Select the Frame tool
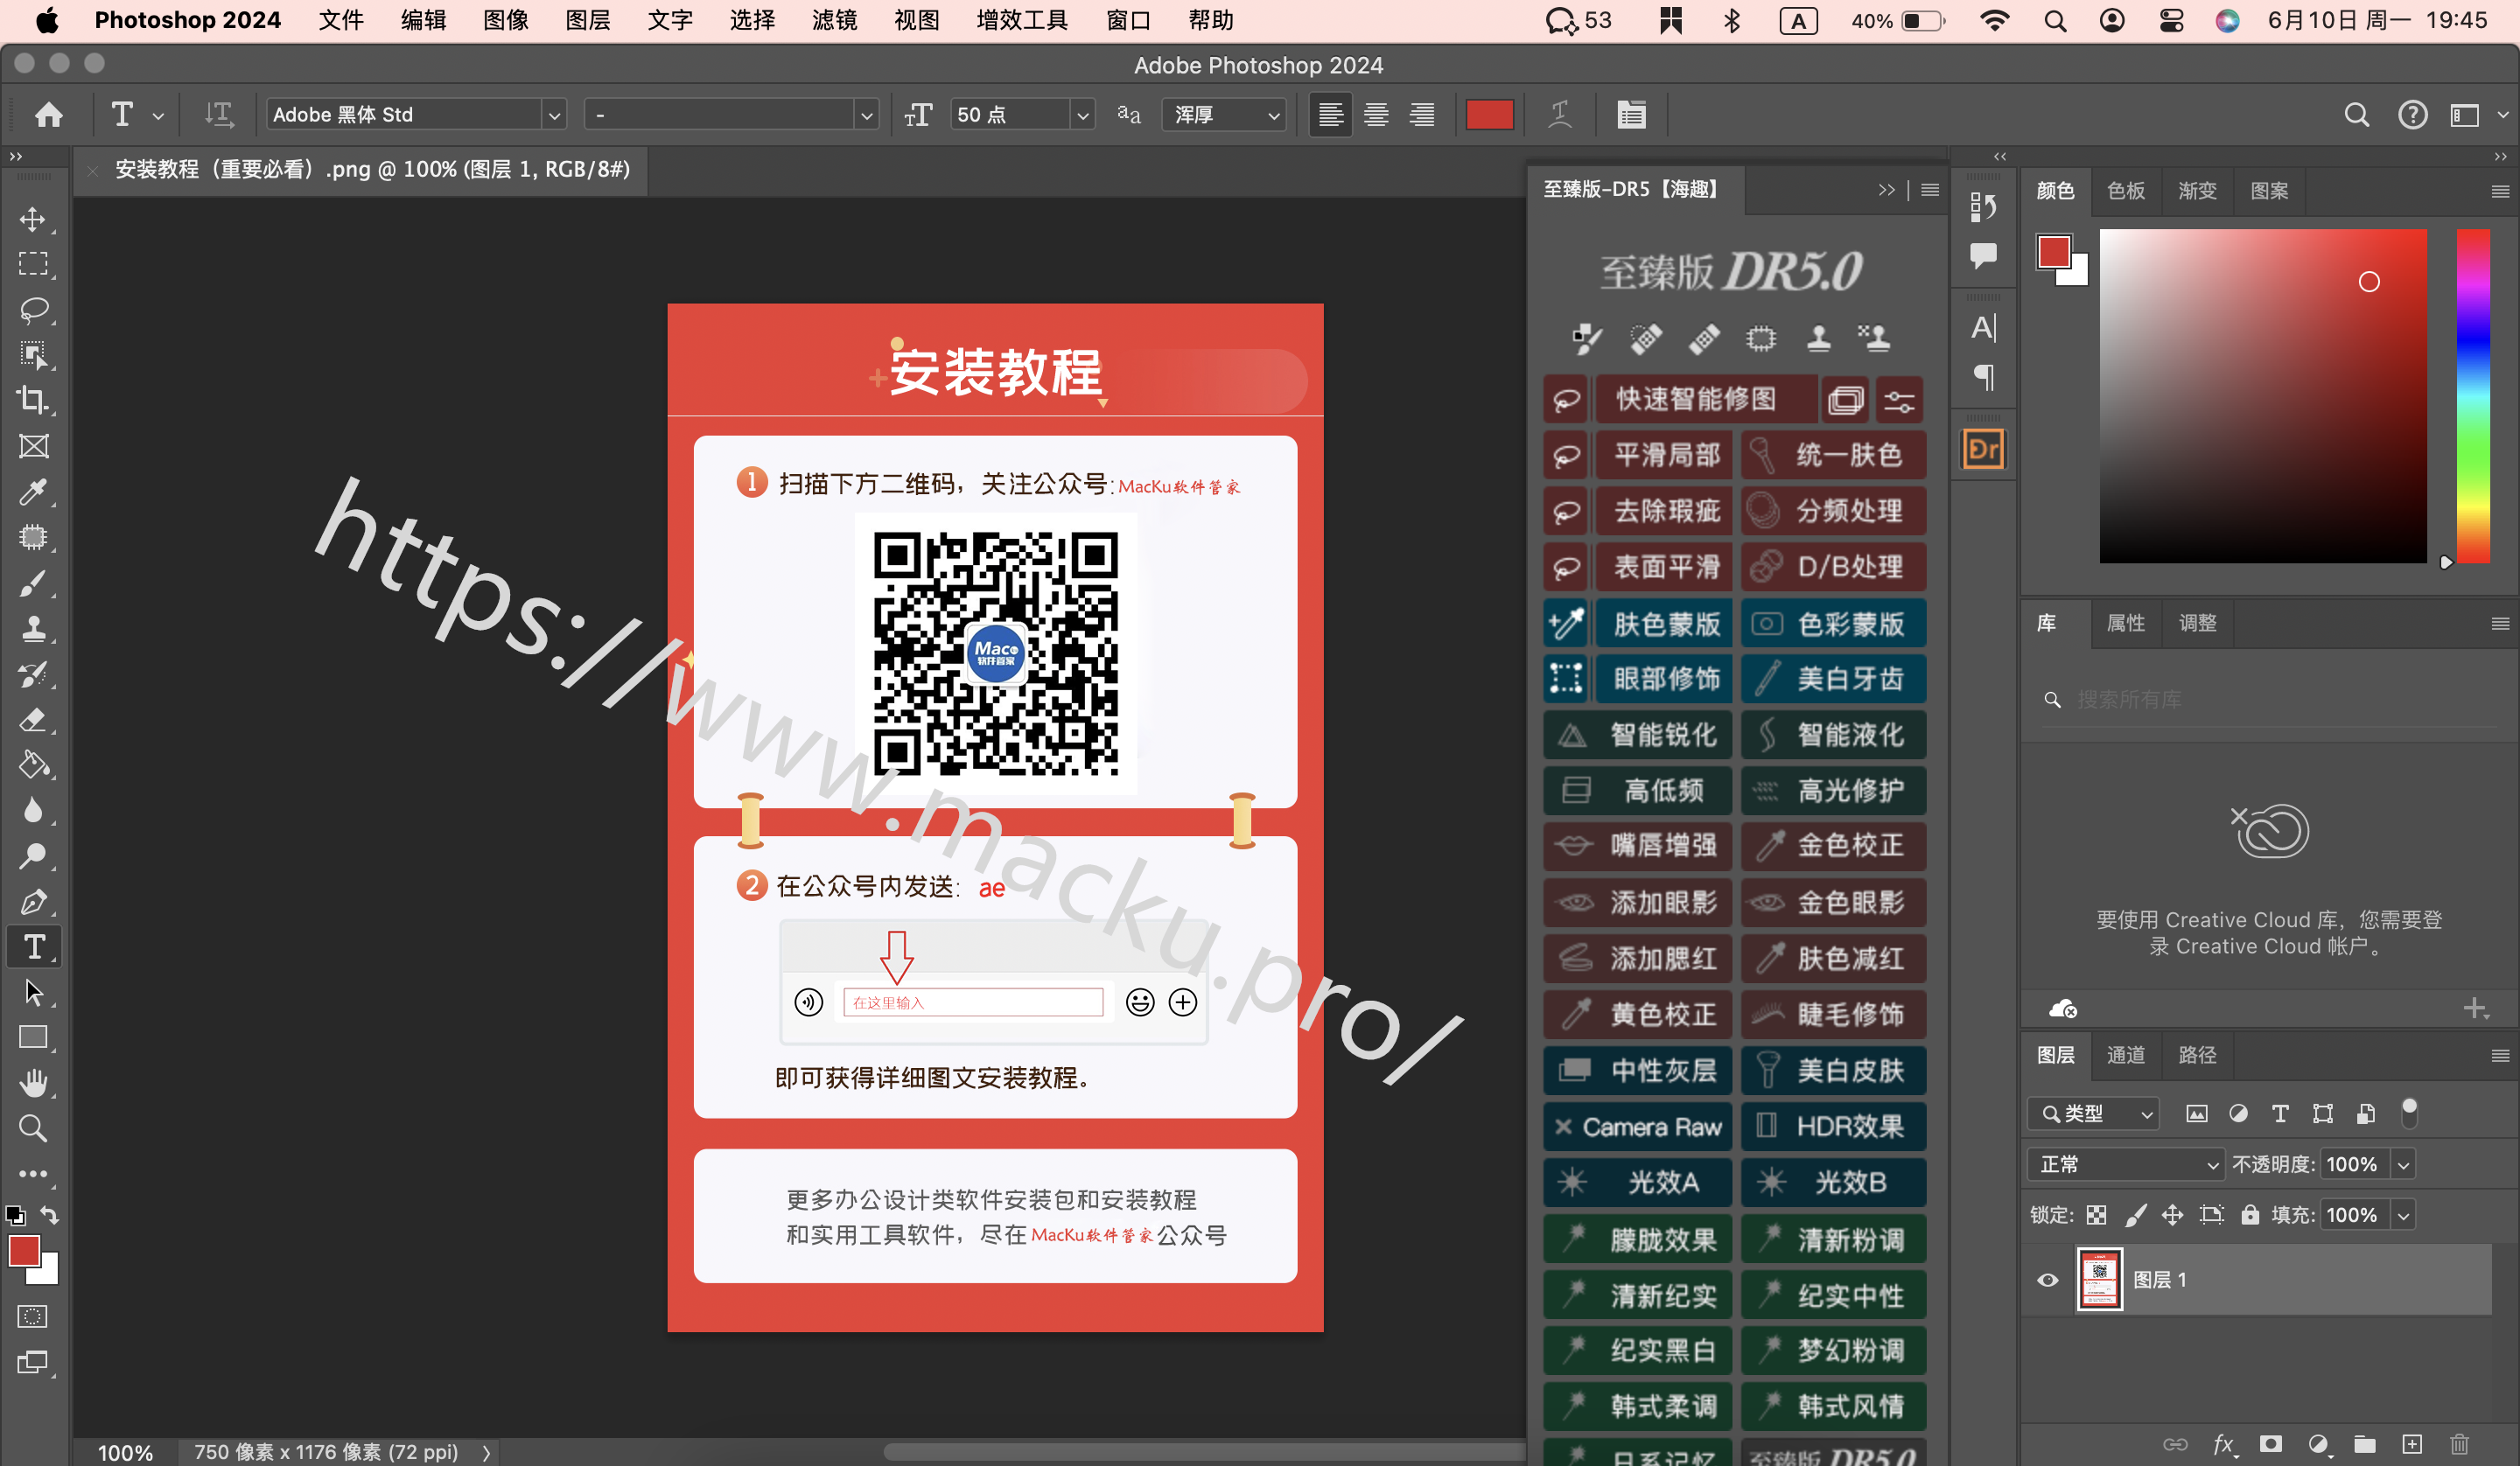This screenshot has width=2520, height=1466. [x=34, y=446]
